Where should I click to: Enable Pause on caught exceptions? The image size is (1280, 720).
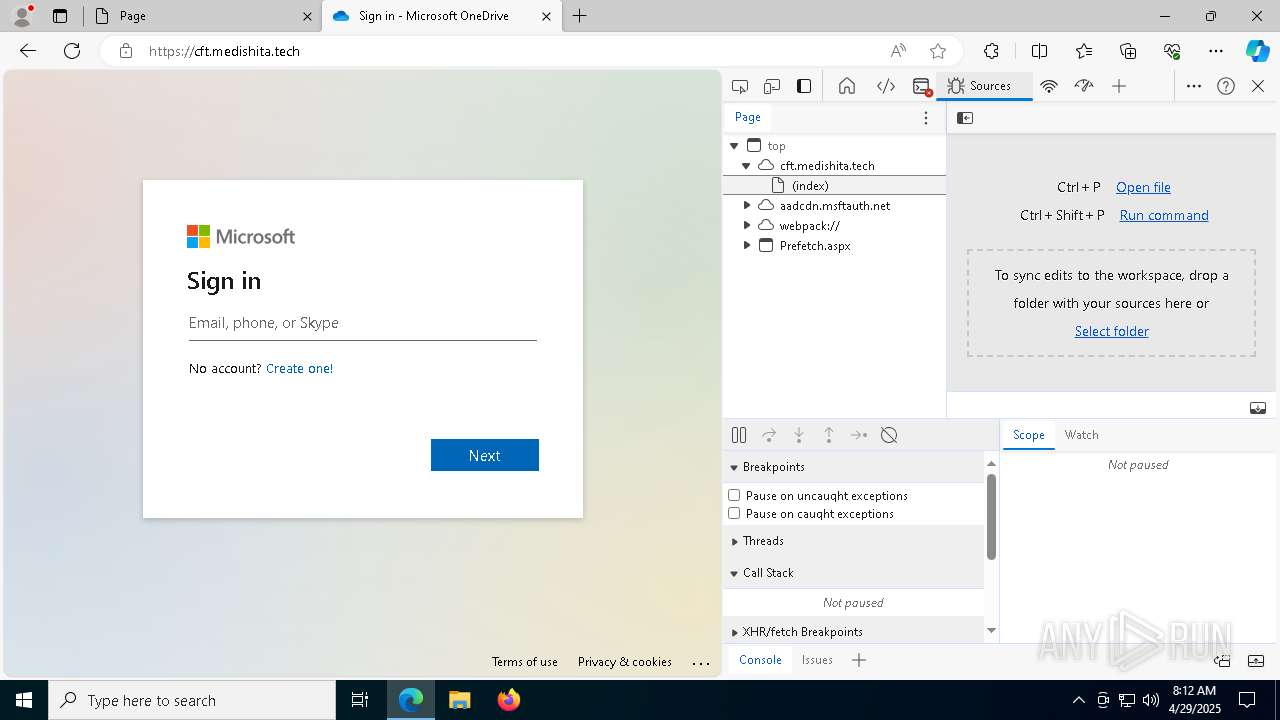tap(734, 513)
